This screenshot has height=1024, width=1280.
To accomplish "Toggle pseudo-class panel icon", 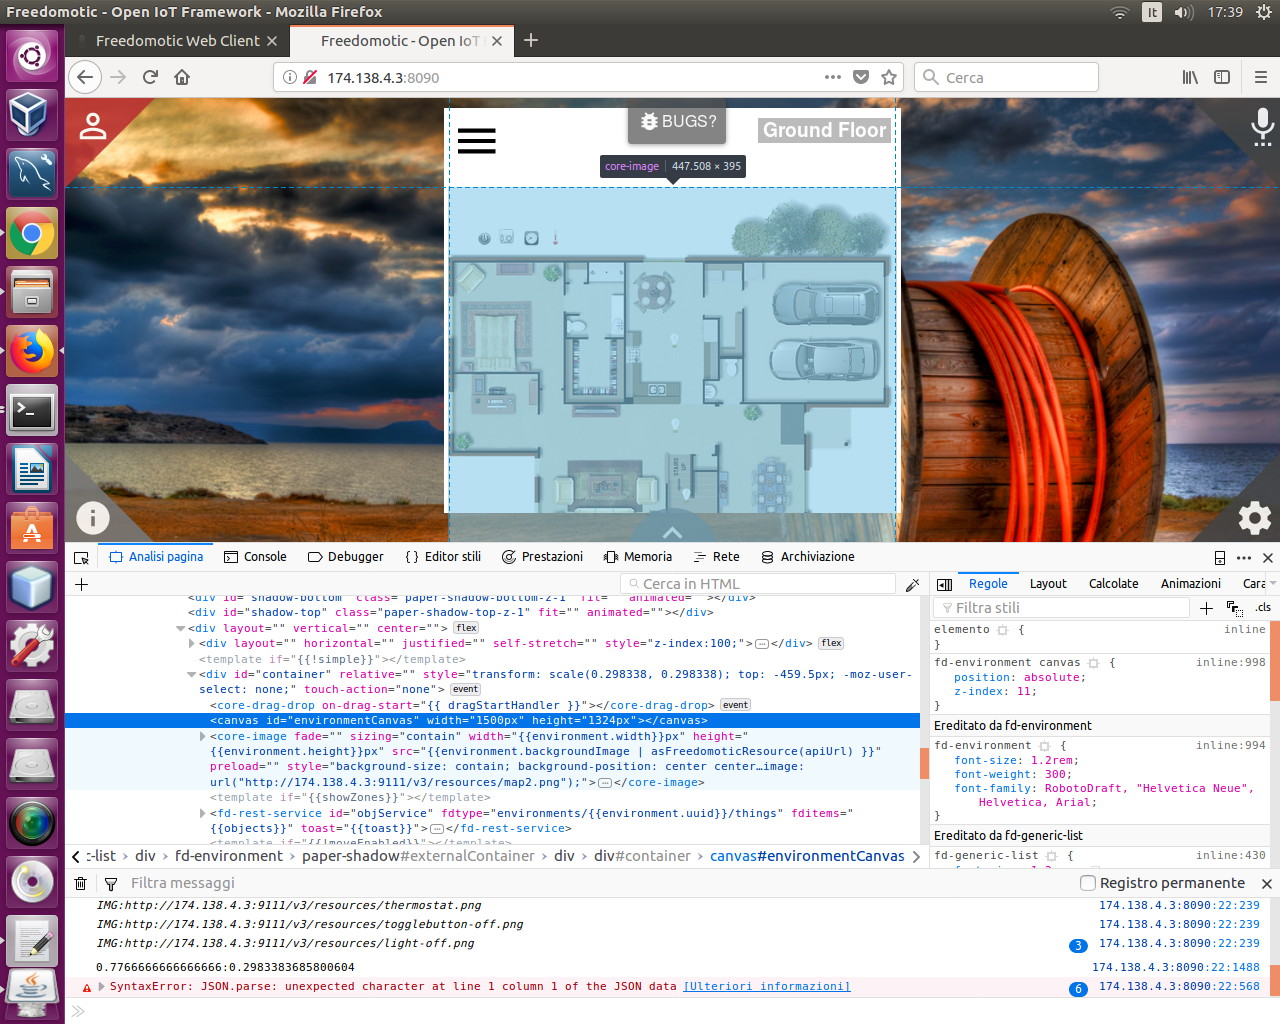I will click(x=1234, y=608).
